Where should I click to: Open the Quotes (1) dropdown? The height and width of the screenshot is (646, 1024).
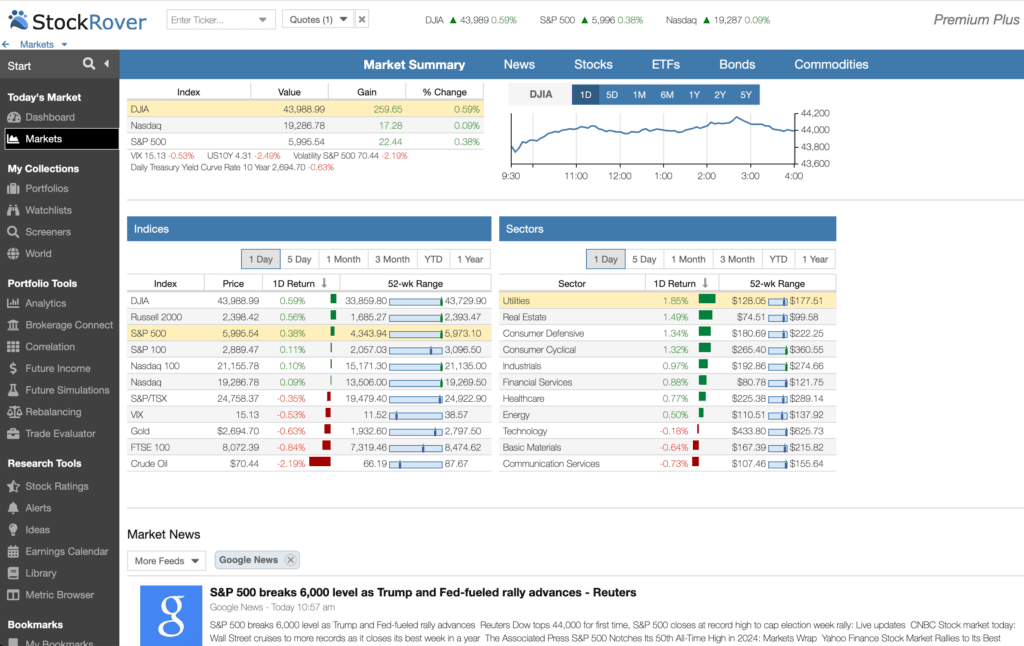[317, 20]
